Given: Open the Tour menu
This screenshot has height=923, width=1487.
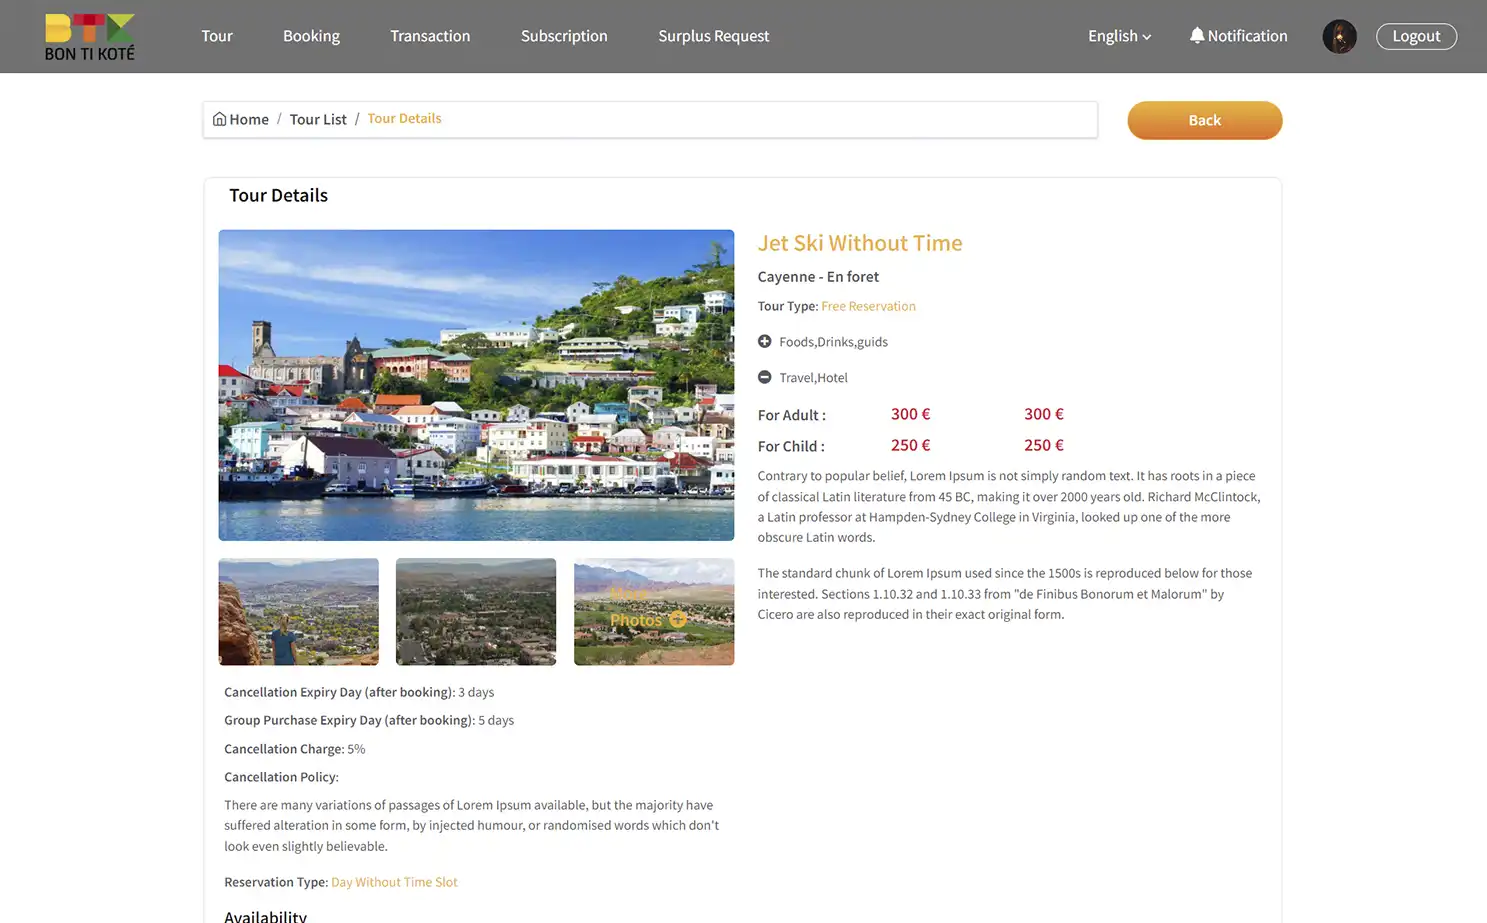Looking at the screenshot, I should click(217, 36).
